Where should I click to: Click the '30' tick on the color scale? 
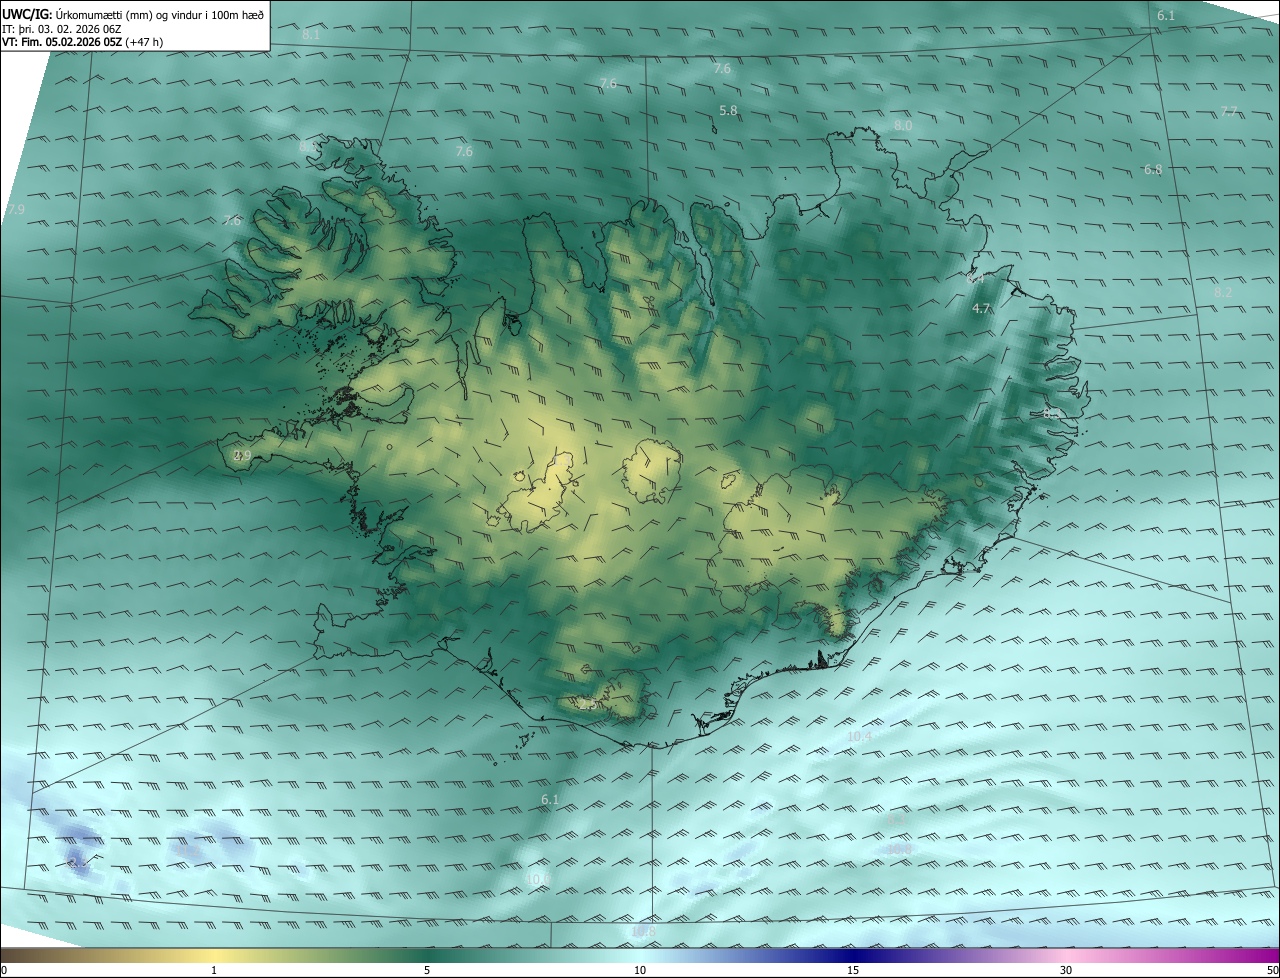(1066, 970)
